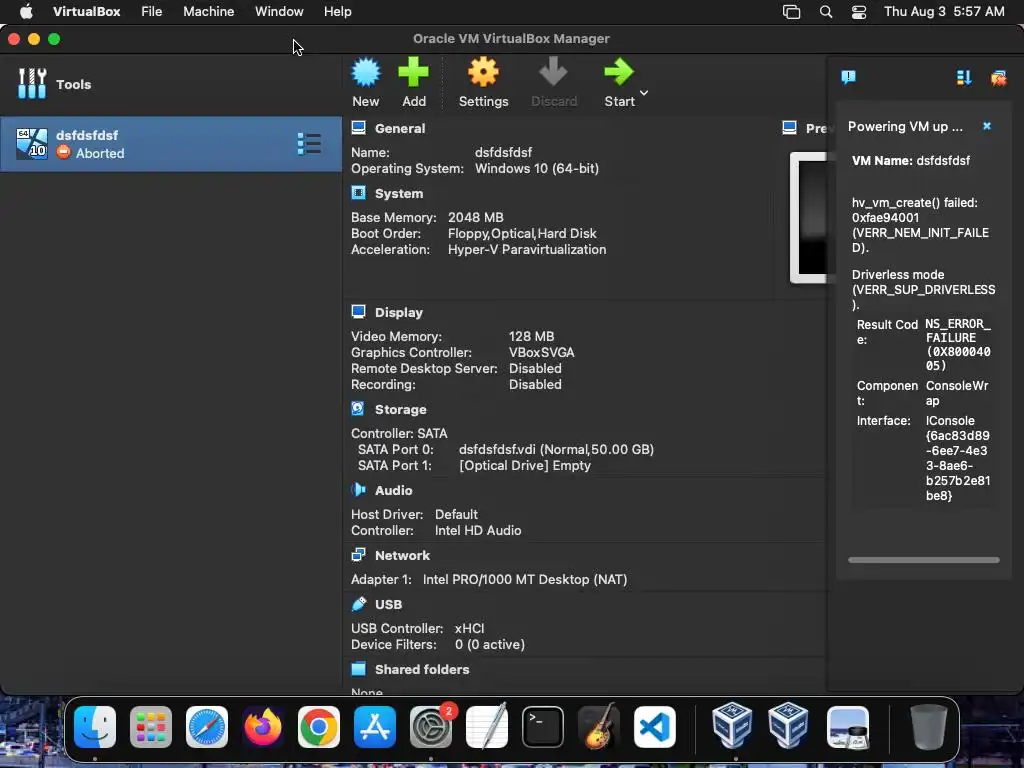Screen dimensions: 1024x768
Task: Click the Spotlight search icon in menu bar
Action: (x=826, y=12)
